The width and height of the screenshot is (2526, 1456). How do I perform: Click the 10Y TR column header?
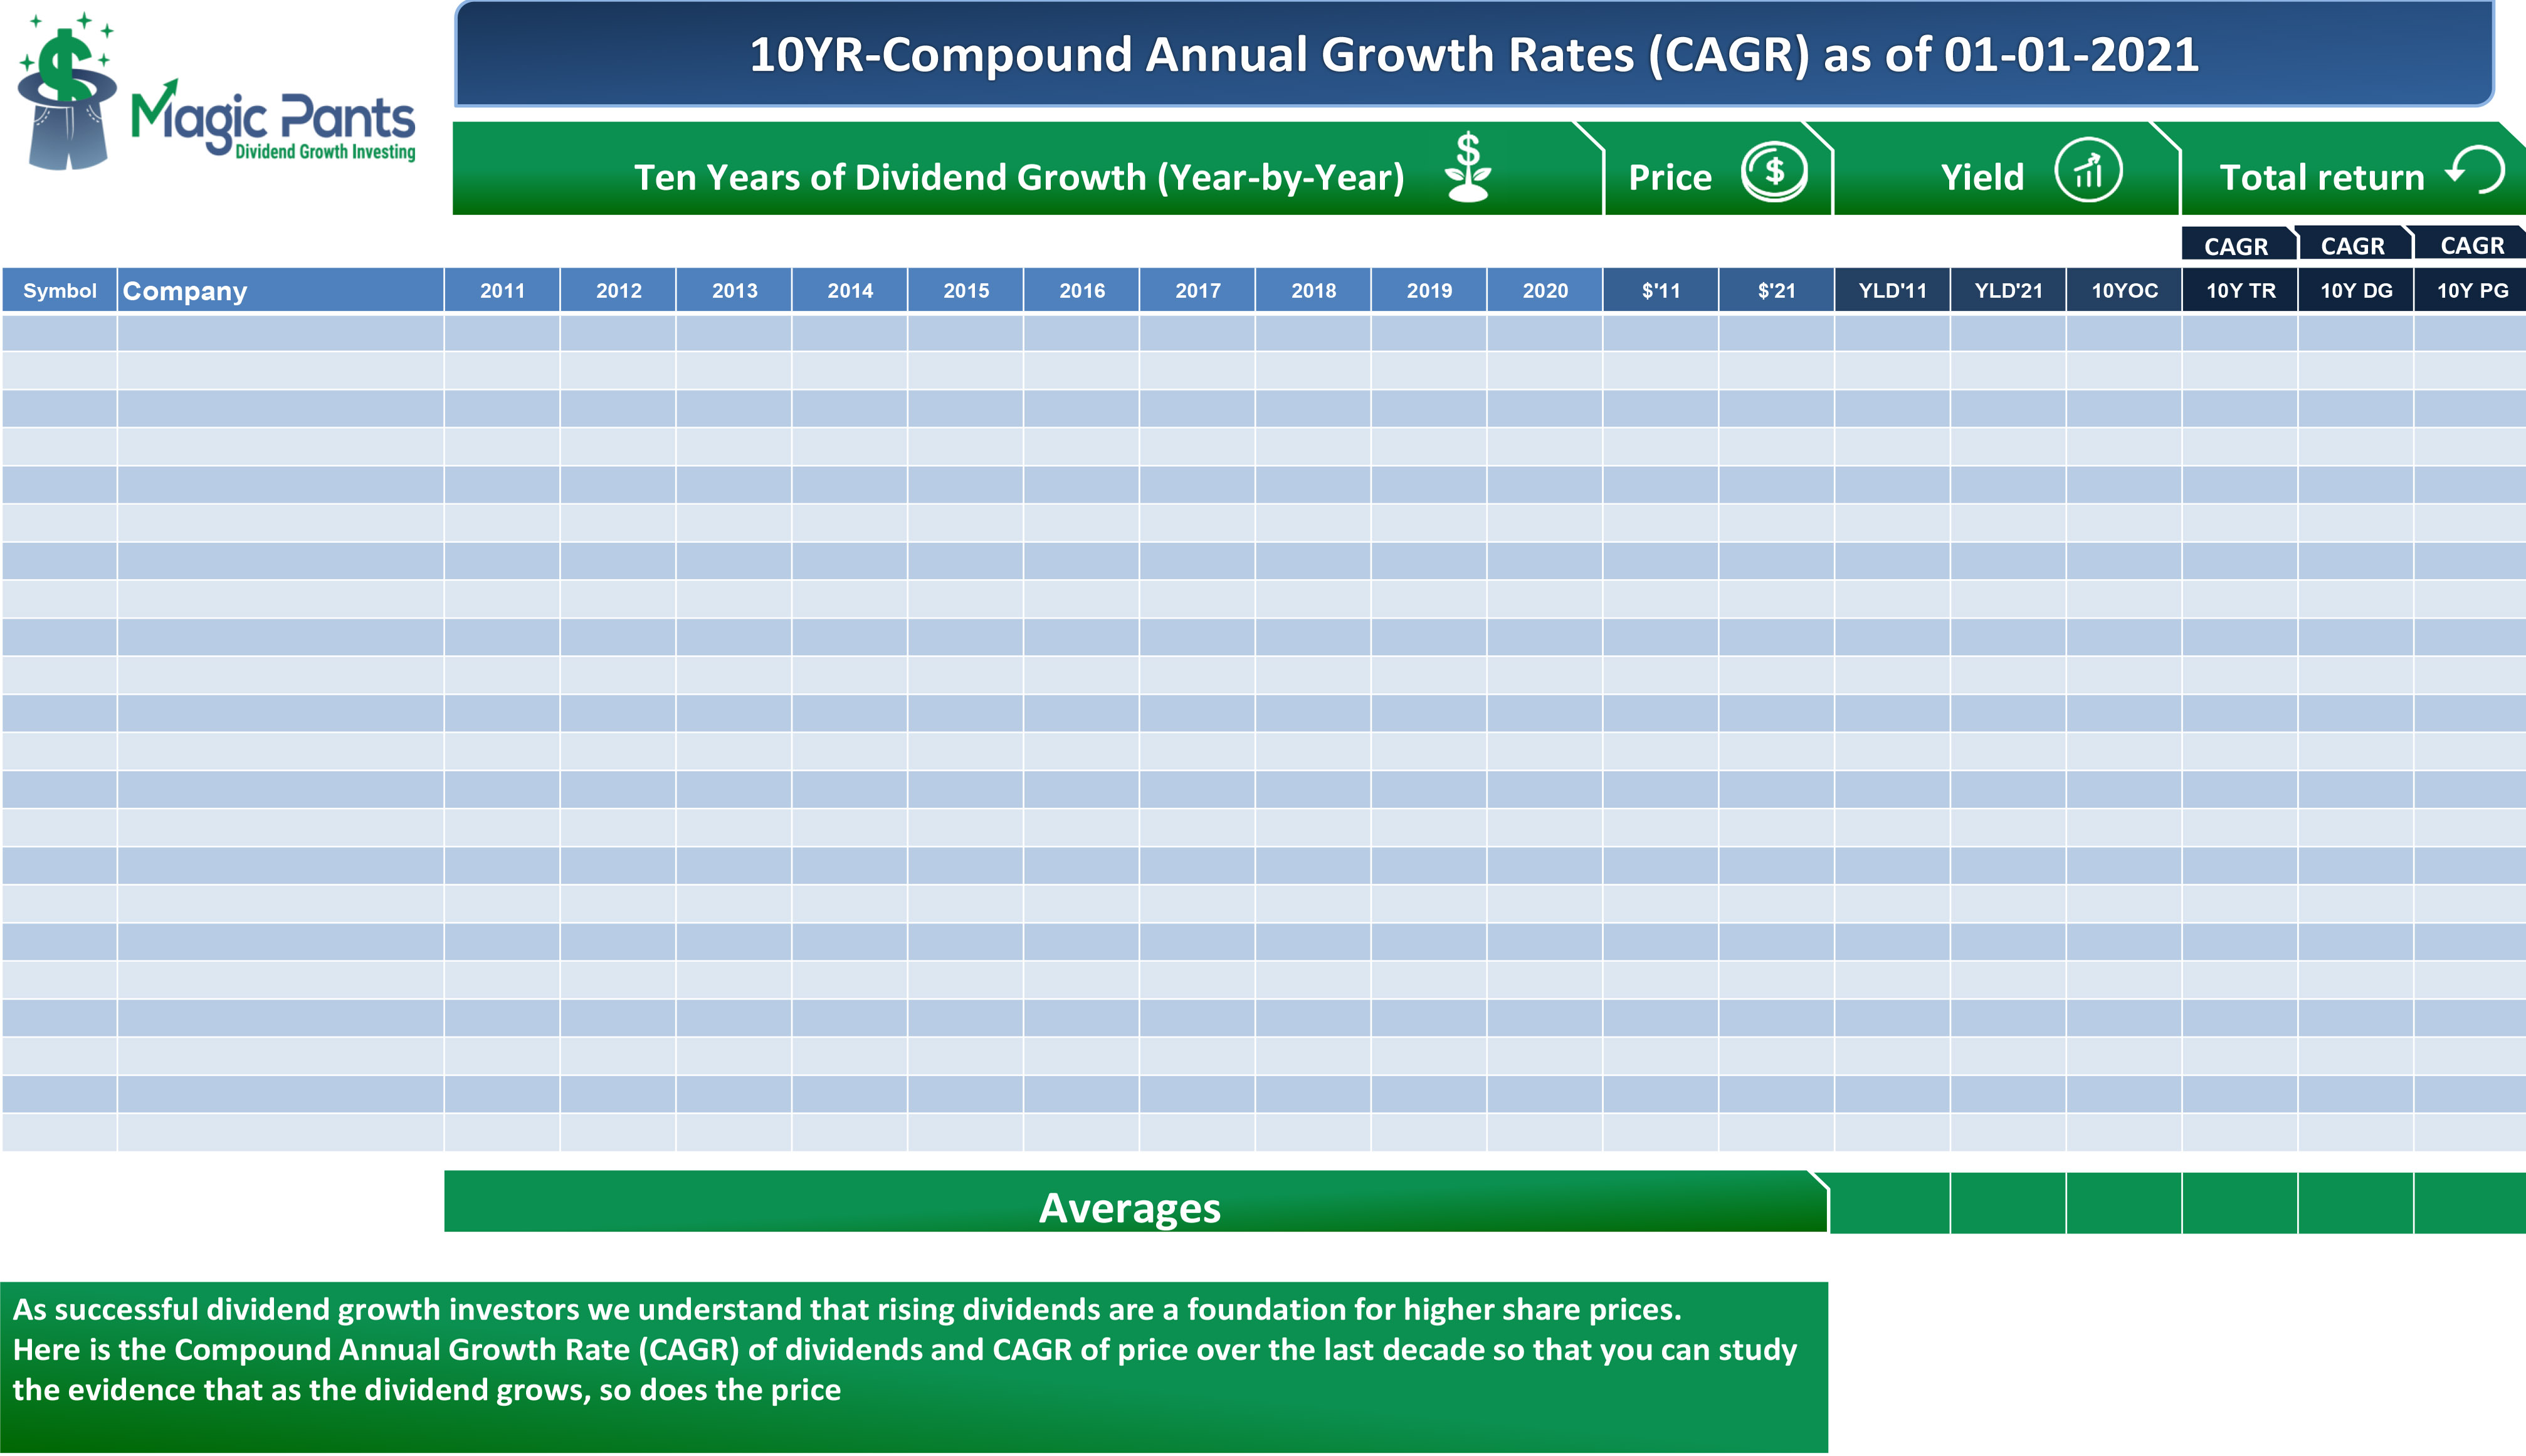tap(2240, 291)
